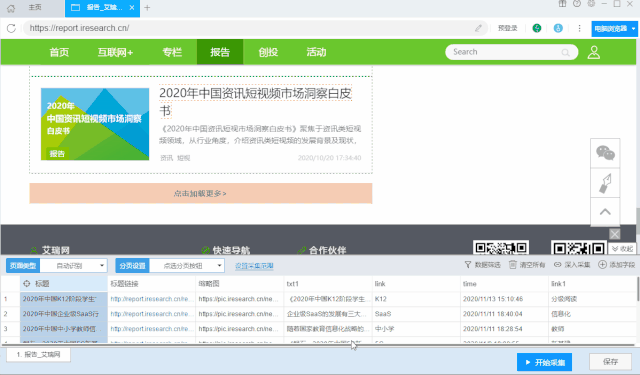This screenshot has height=375, width=640.
Task: Switch to 1. 报告_艾瑞网 task tab
Action: (x=38, y=355)
